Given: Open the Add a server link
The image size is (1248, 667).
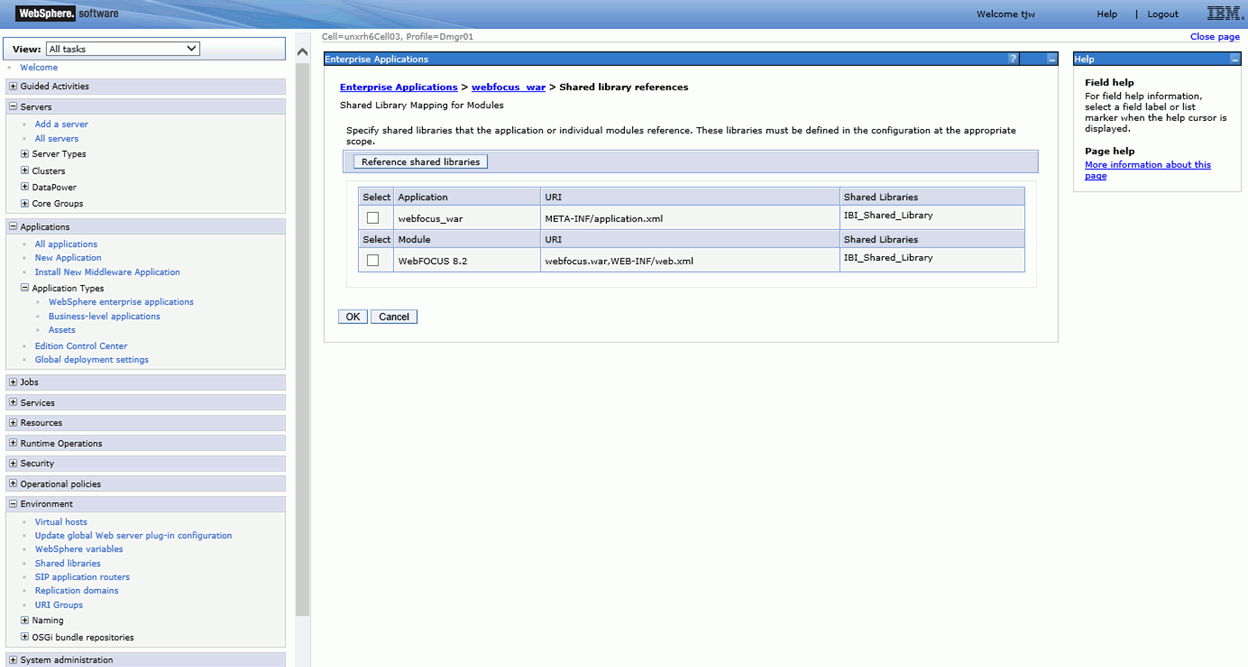Looking at the screenshot, I should tap(61, 124).
